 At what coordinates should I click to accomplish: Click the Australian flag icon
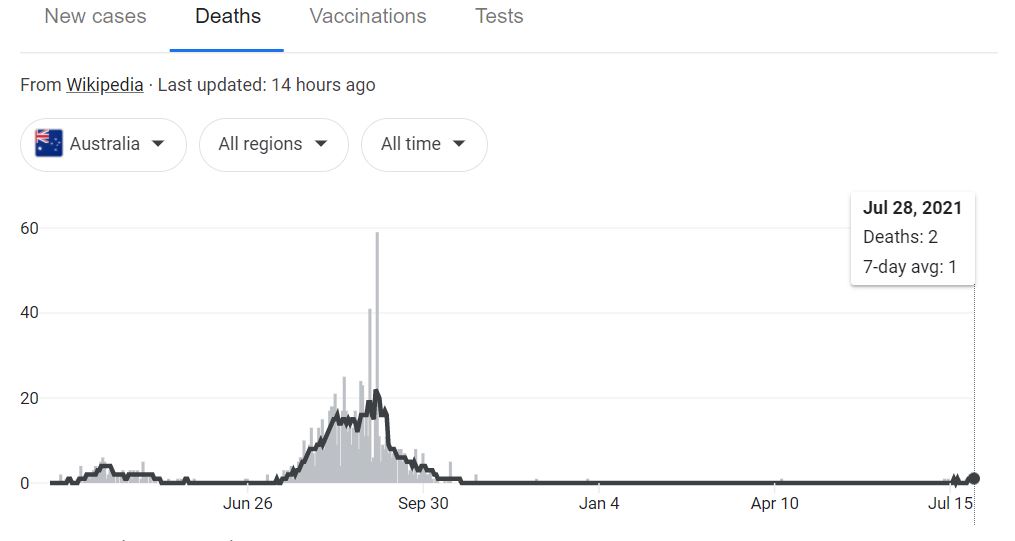click(x=49, y=143)
